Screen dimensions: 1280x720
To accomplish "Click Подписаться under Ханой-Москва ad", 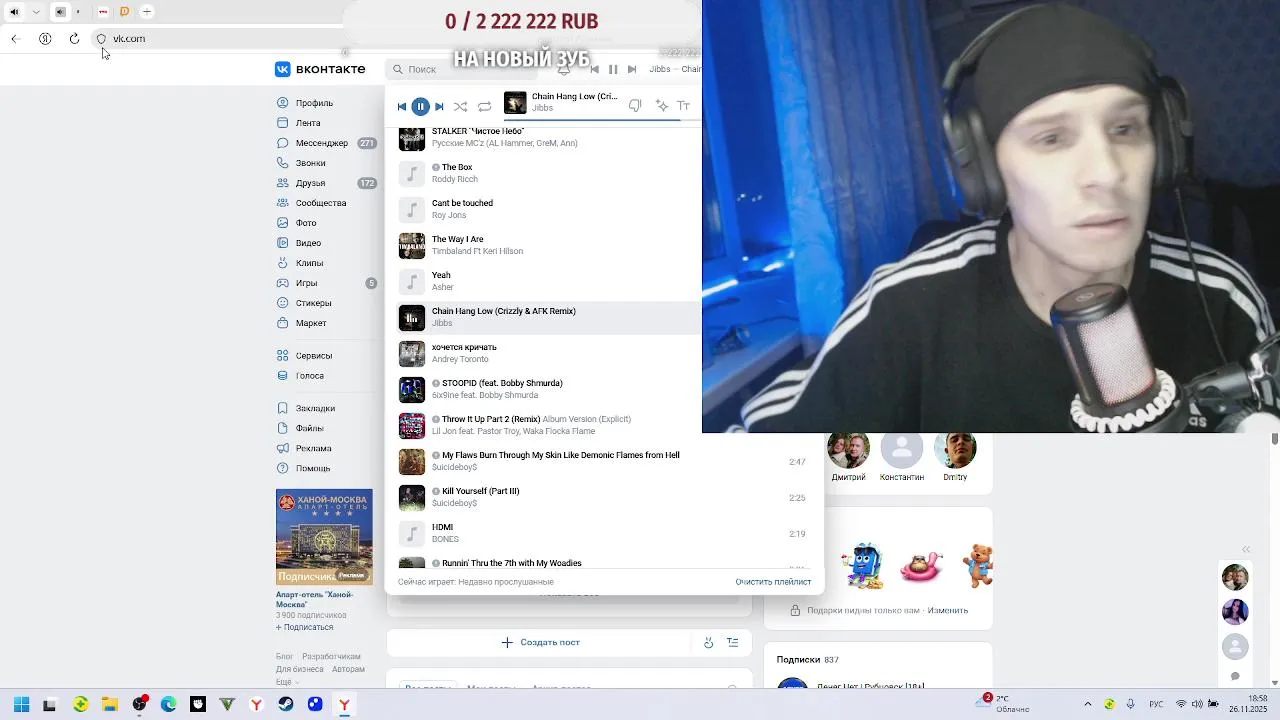I will (x=305, y=627).
